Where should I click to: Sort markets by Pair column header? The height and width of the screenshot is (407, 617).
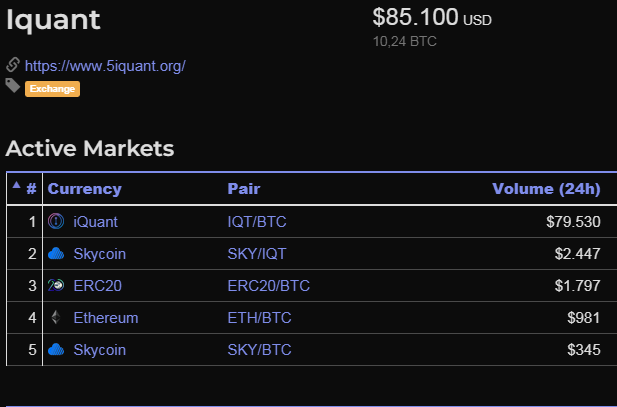click(244, 188)
